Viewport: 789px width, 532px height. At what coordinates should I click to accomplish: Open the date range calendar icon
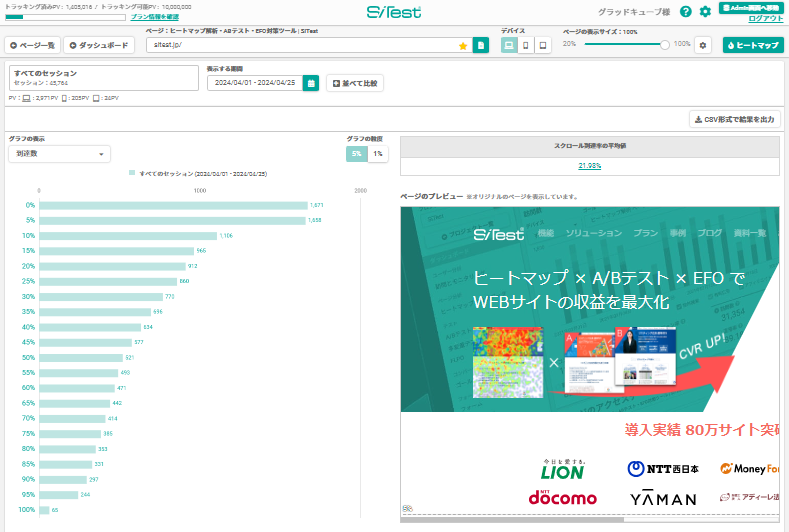[311, 83]
